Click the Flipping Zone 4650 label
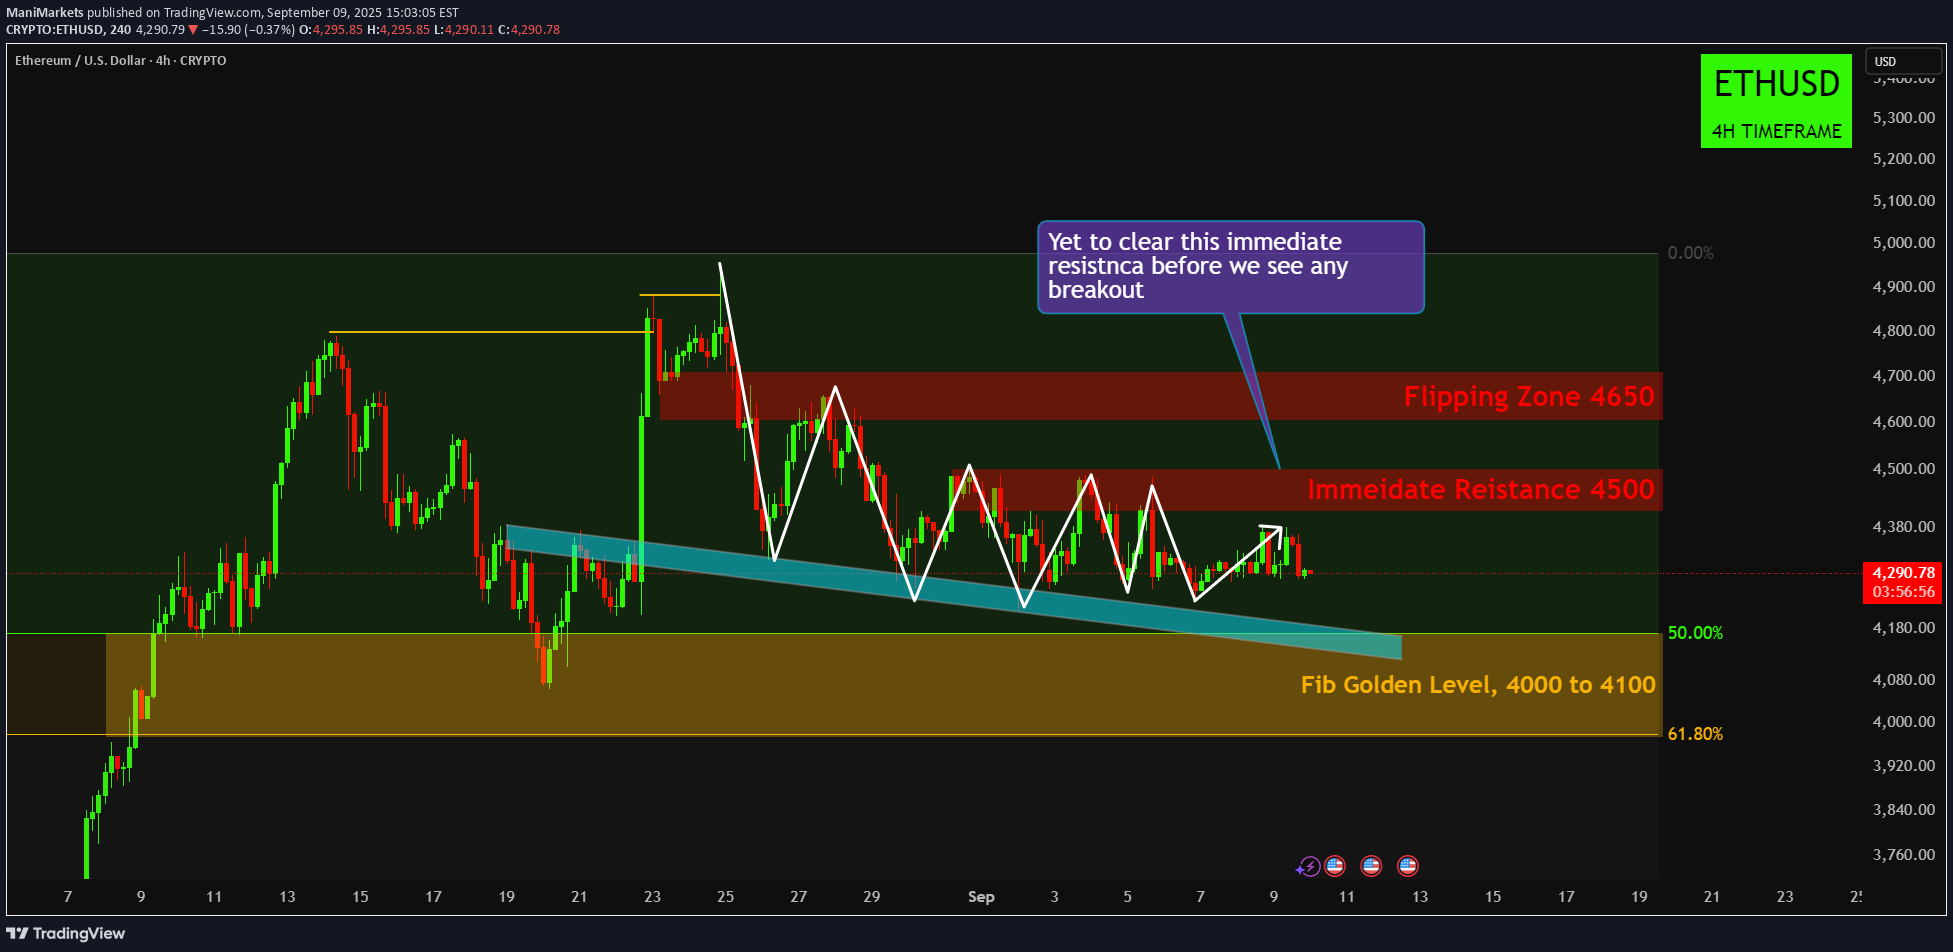1953x952 pixels. coord(1528,397)
